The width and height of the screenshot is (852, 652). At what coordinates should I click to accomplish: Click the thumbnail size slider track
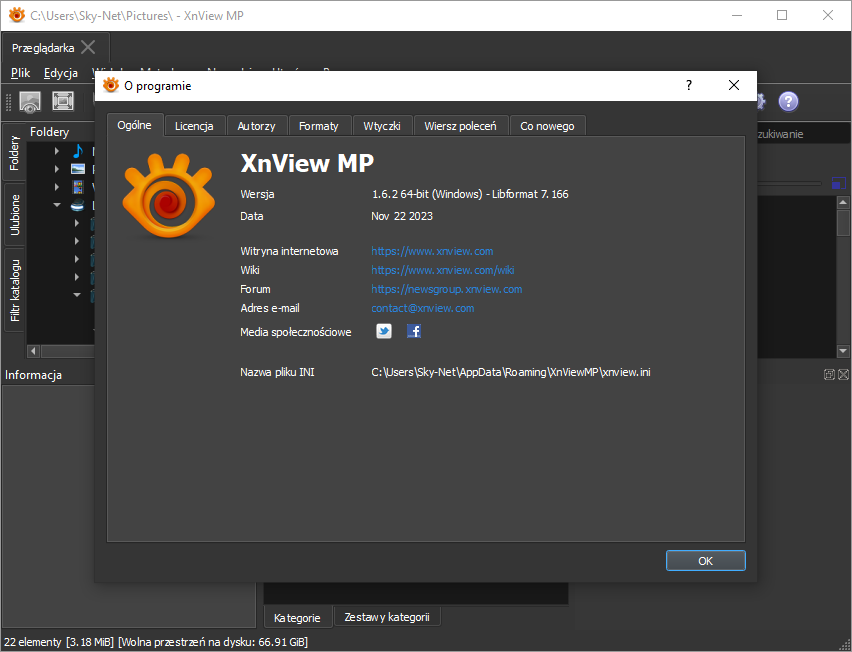click(789, 184)
